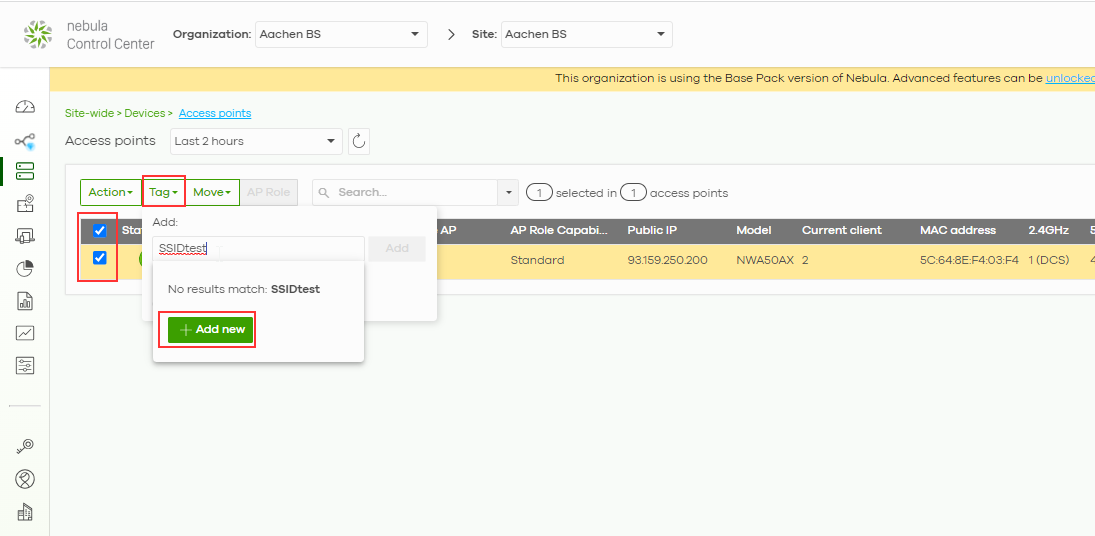
Task: Click the refresh icon beside time range
Action: click(359, 142)
